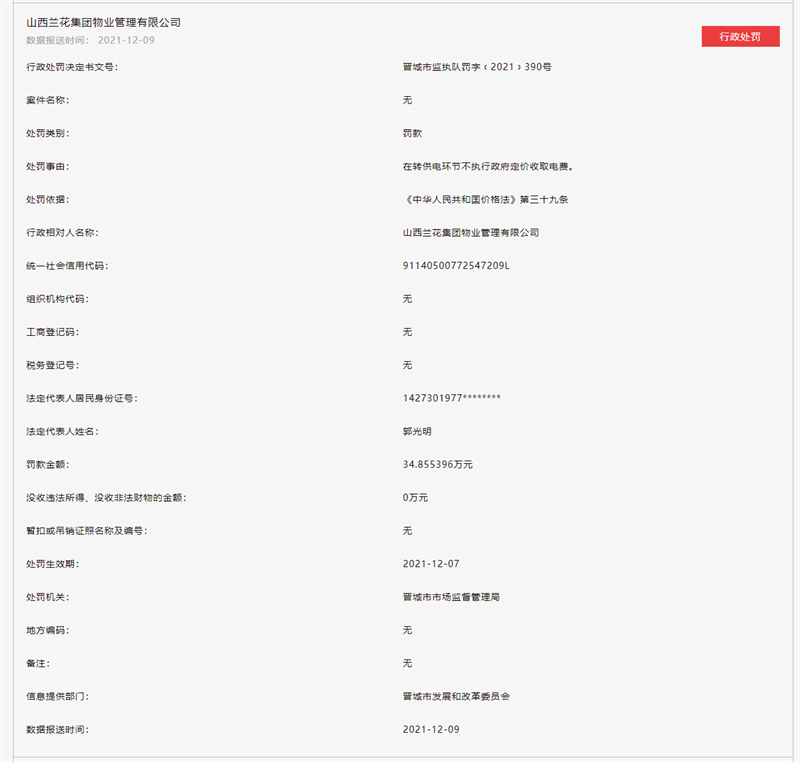Image resolution: width=800 pixels, height=762 pixels.
Task: Click the penalty authority 晋城市市场监督管理局
Action: (451, 597)
